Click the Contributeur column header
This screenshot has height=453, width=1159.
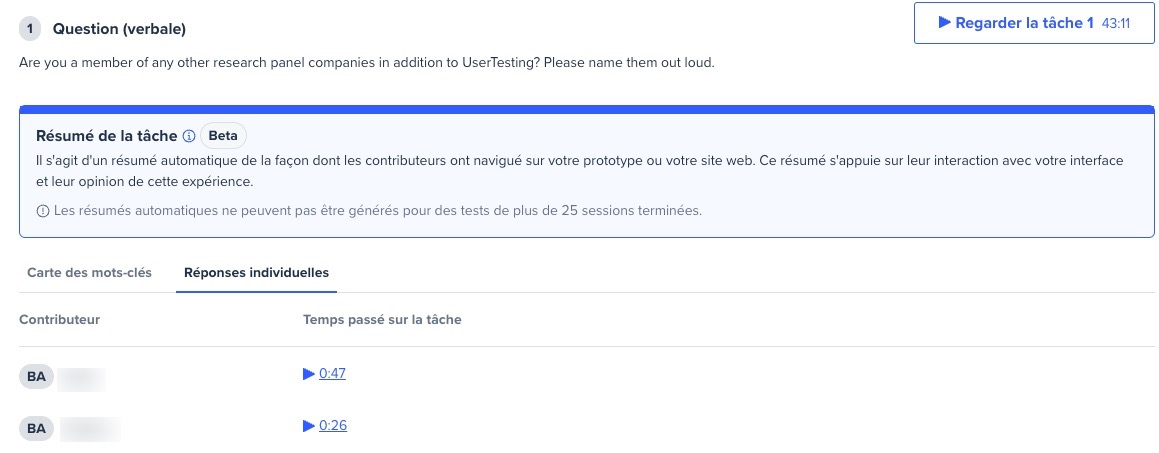[x=60, y=320]
